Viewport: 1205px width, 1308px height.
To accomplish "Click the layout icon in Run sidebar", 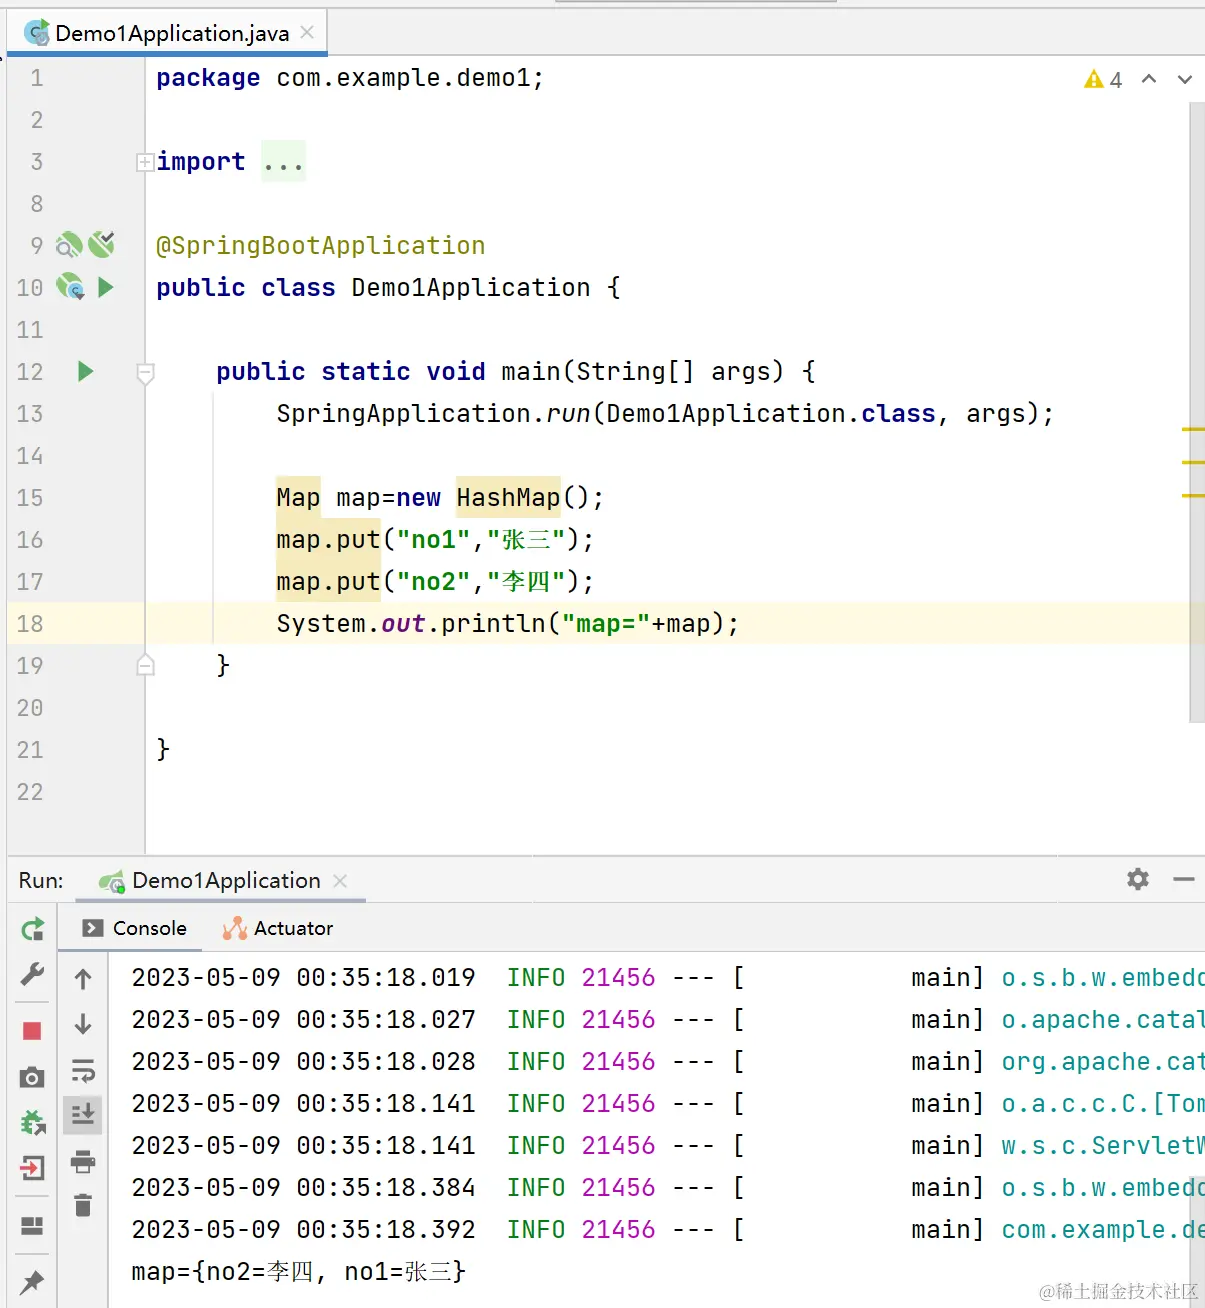I will (x=32, y=1225).
